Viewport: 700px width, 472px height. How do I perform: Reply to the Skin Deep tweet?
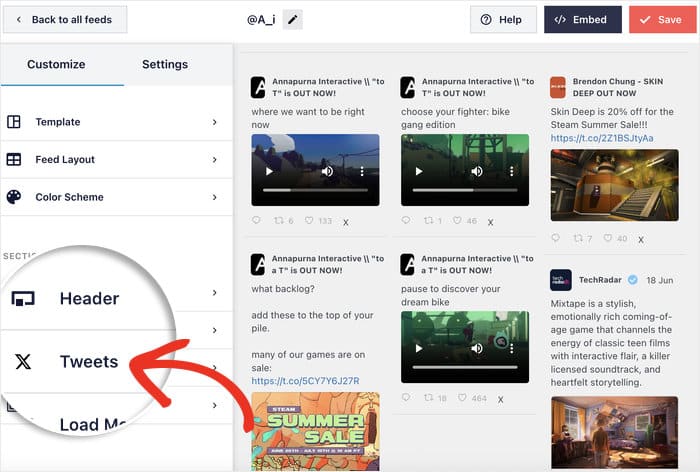[555, 238]
